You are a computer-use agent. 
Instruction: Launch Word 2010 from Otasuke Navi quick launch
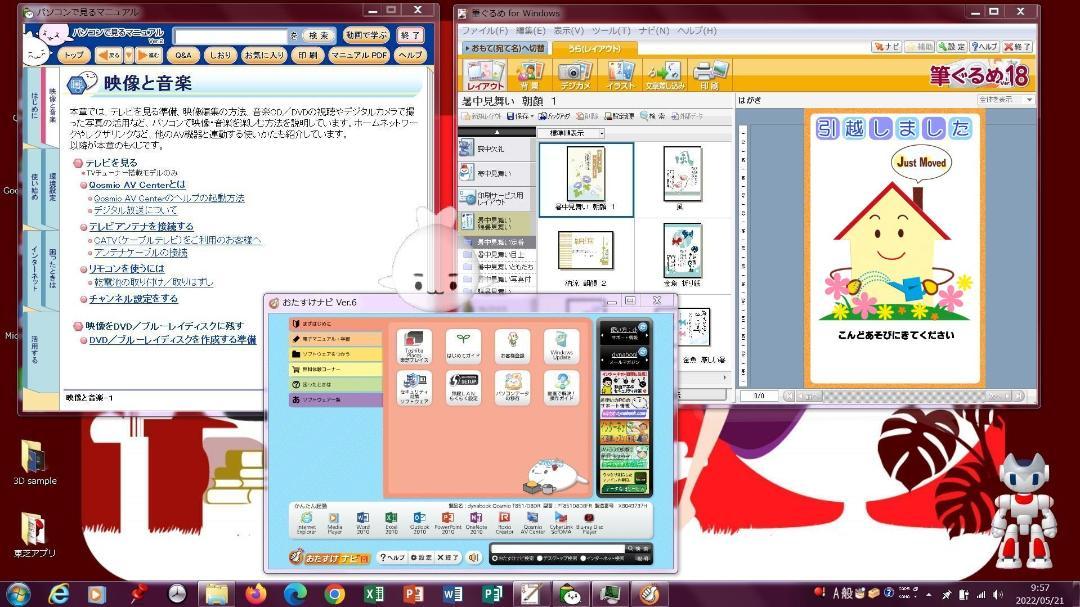(363, 523)
